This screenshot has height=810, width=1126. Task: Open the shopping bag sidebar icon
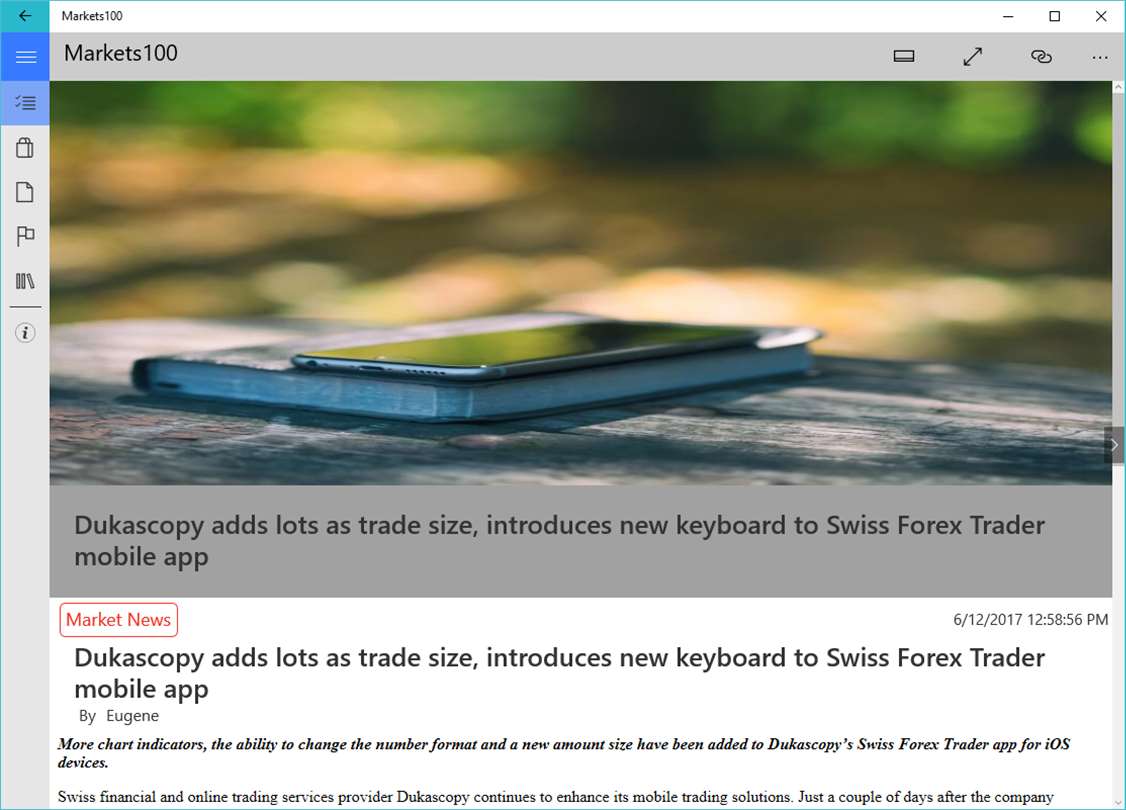[25, 148]
